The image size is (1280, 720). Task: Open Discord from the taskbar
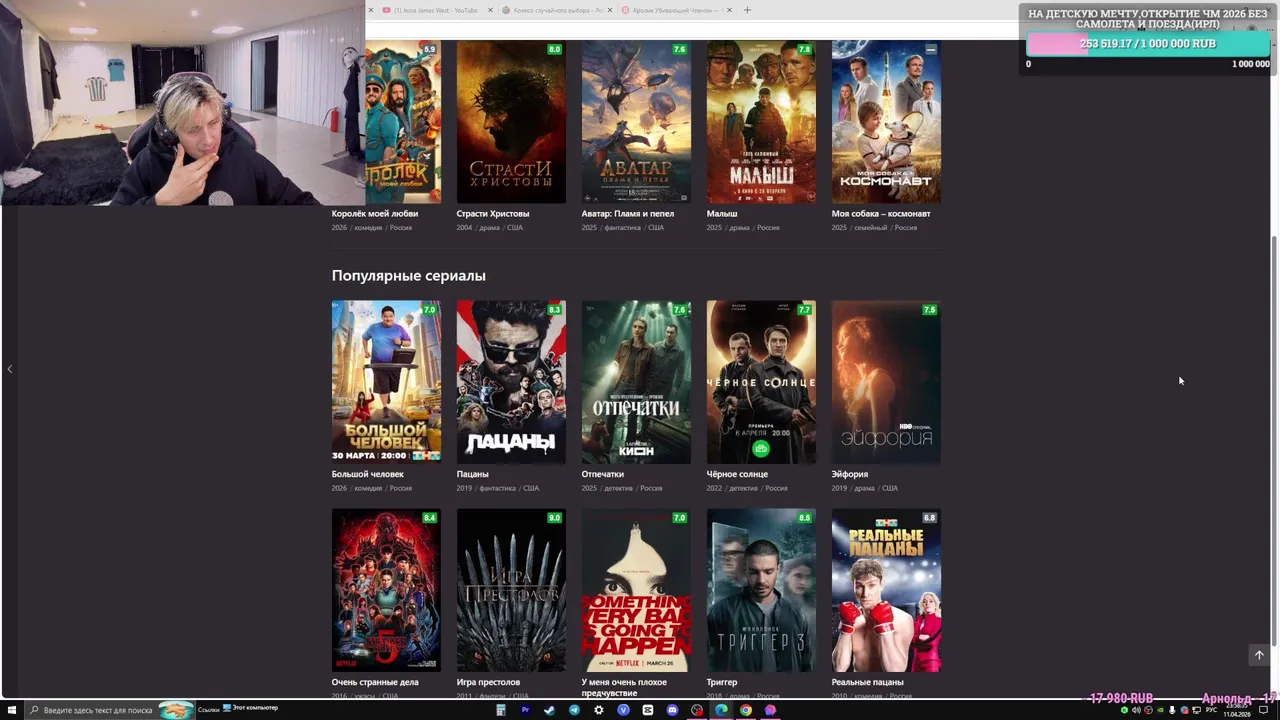coord(672,710)
